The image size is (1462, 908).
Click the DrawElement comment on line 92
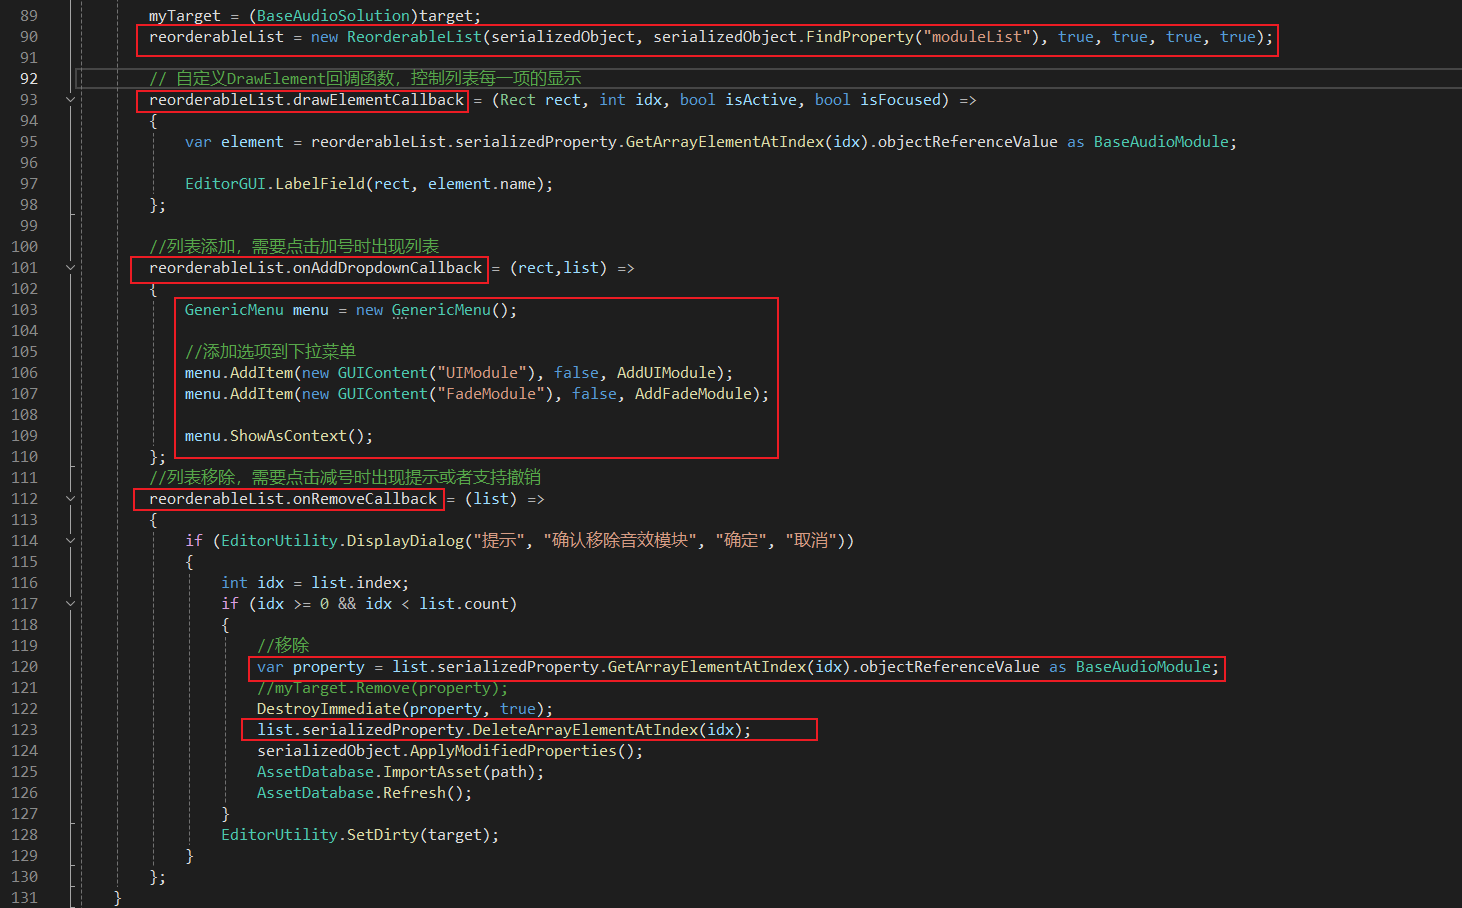pyautogui.click(x=365, y=79)
